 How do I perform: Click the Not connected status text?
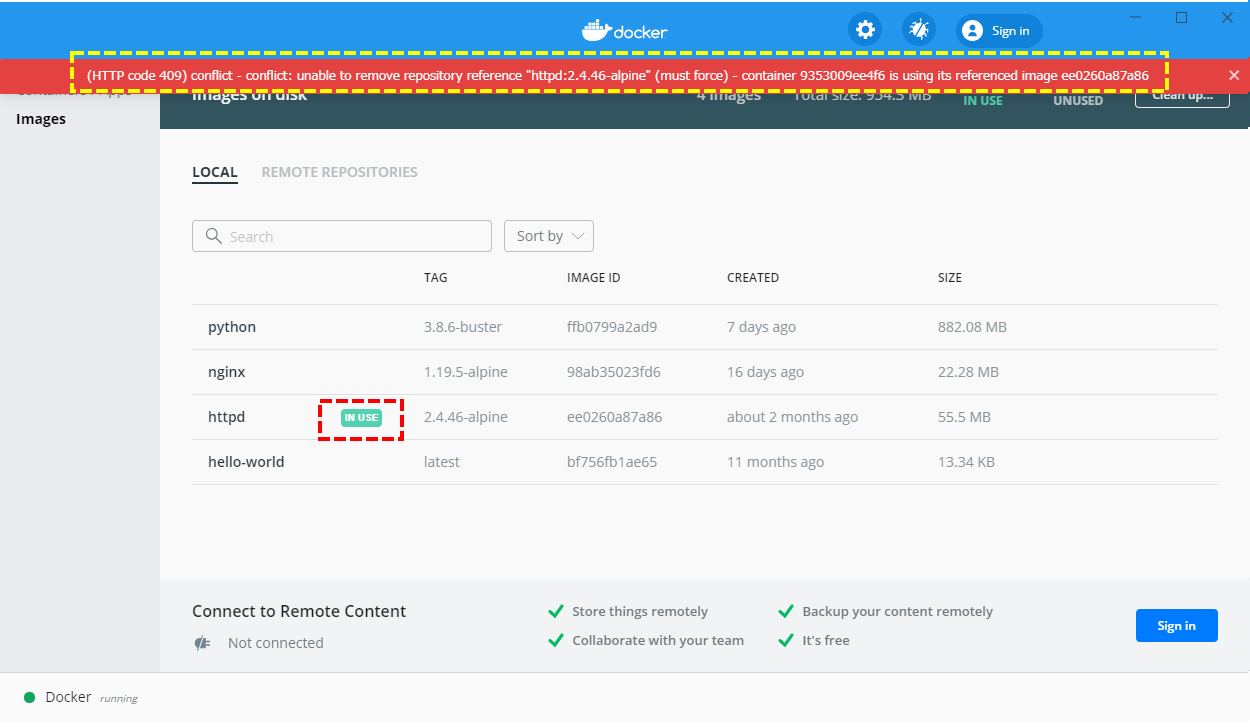tap(276, 643)
